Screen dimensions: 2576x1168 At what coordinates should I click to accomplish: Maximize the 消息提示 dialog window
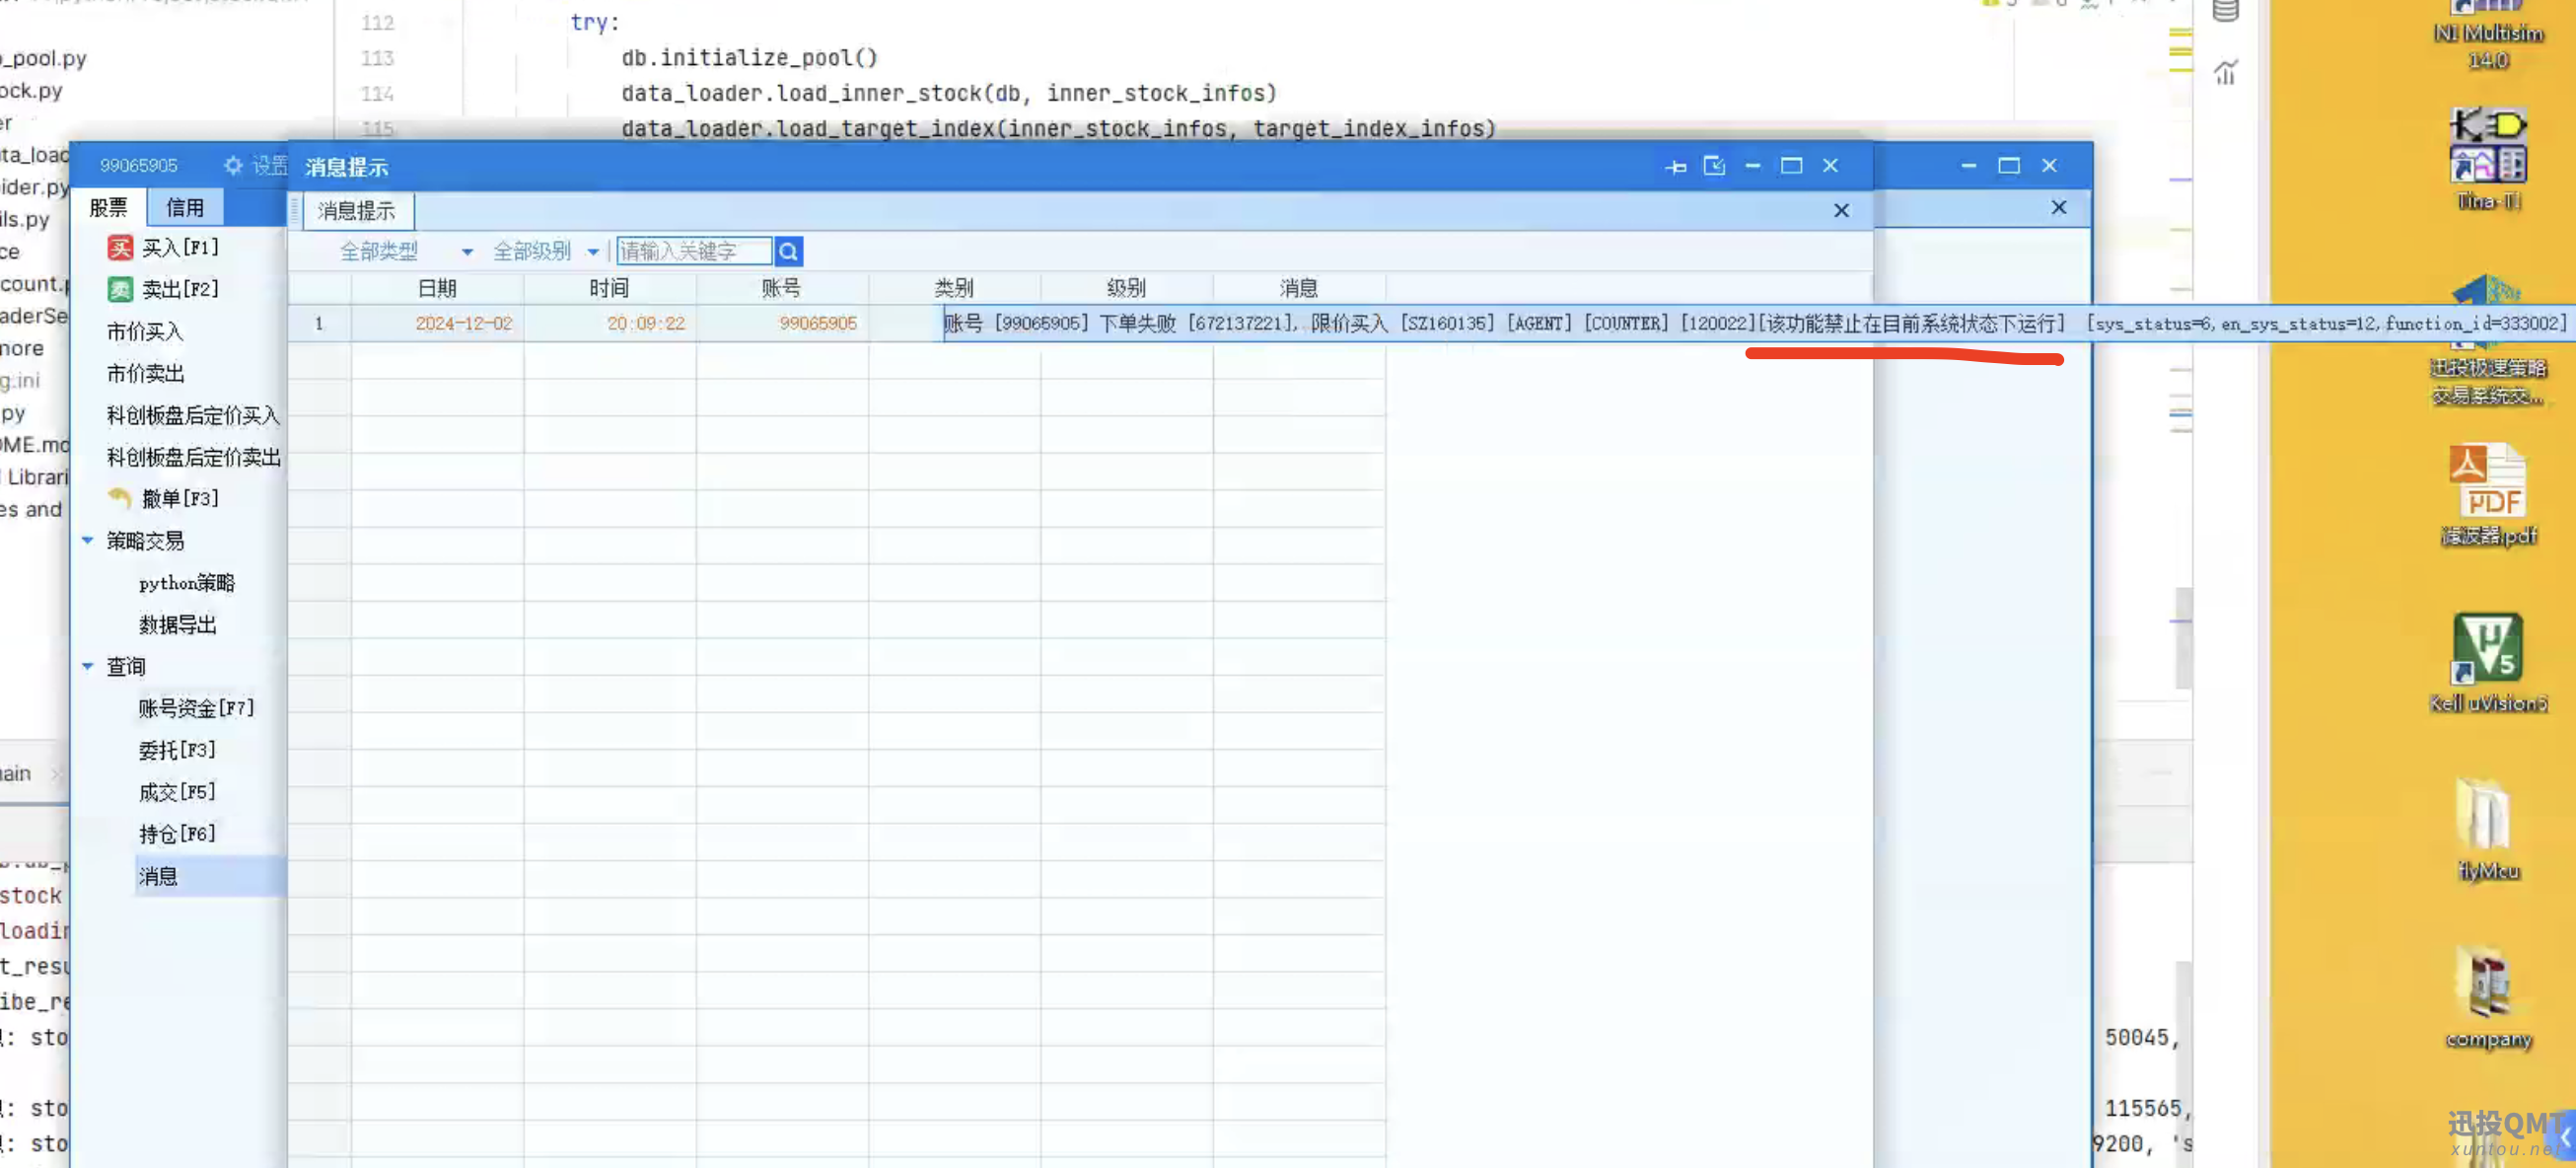point(1791,166)
